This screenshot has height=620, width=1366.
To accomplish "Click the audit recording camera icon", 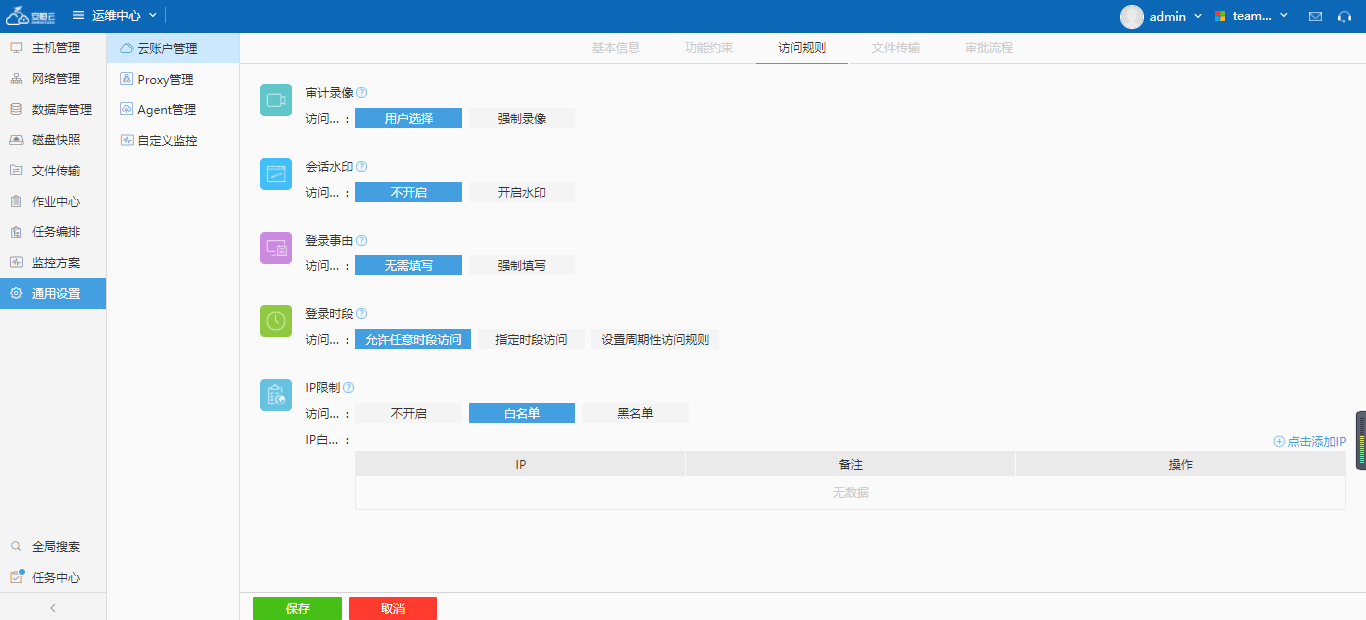I will pyautogui.click(x=276, y=100).
